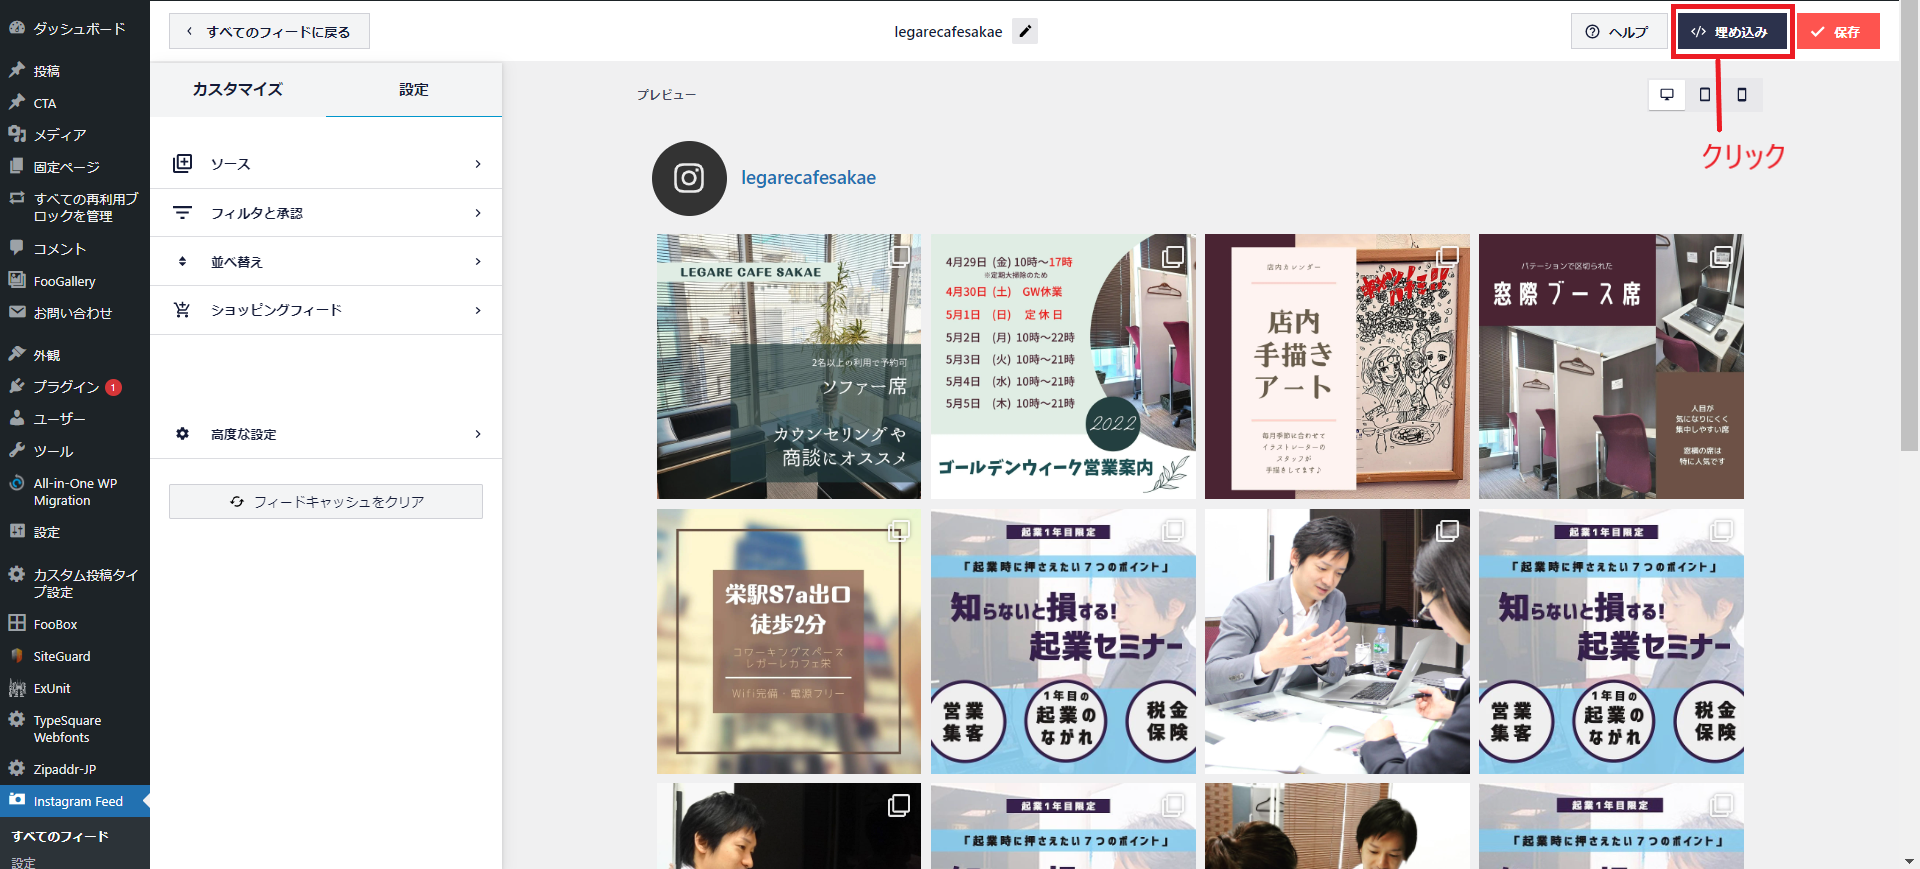The width and height of the screenshot is (1920, 869).
Task: Expand the フィルタと承認 row chevron
Action: tap(478, 212)
